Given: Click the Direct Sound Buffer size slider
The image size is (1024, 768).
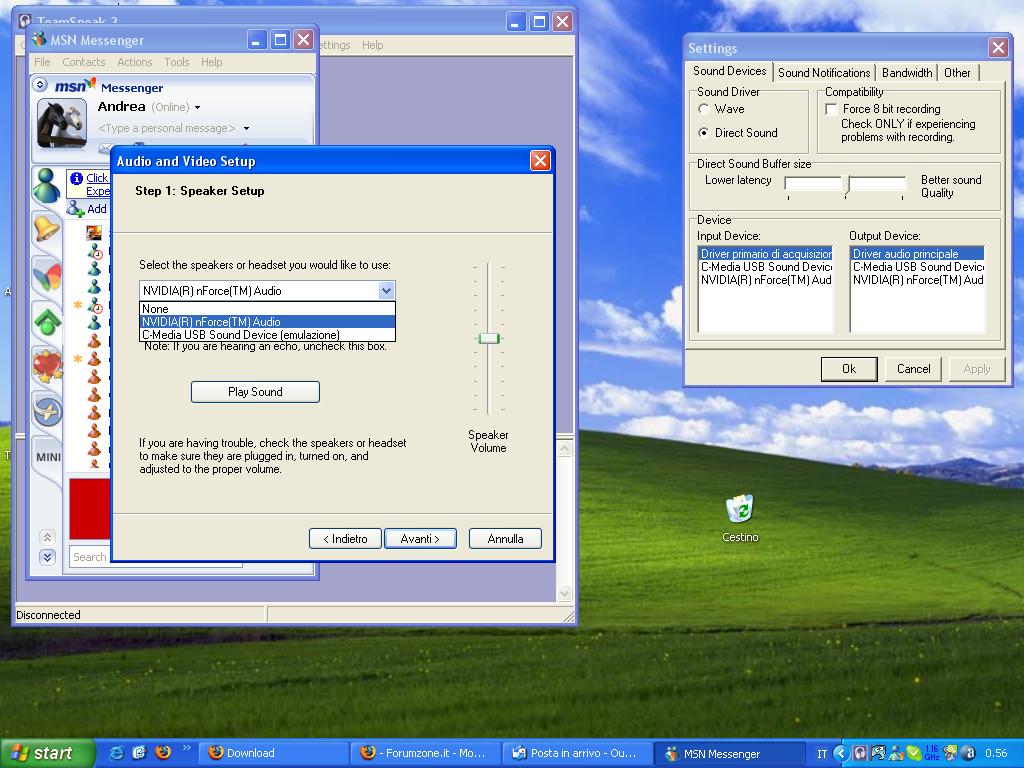Looking at the screenshot, I should pos(848,185).
